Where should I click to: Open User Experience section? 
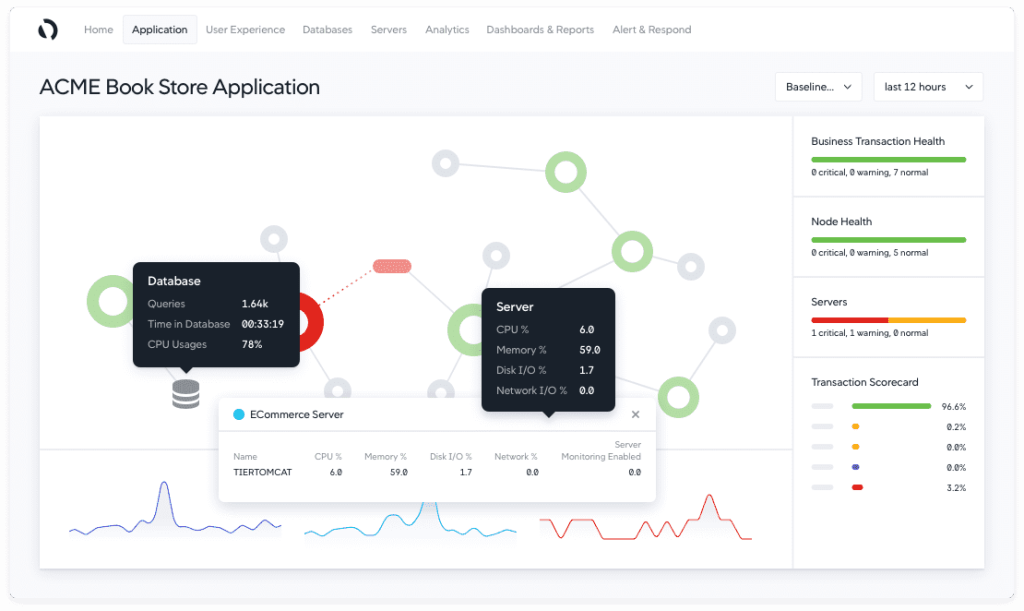(245, 29)
